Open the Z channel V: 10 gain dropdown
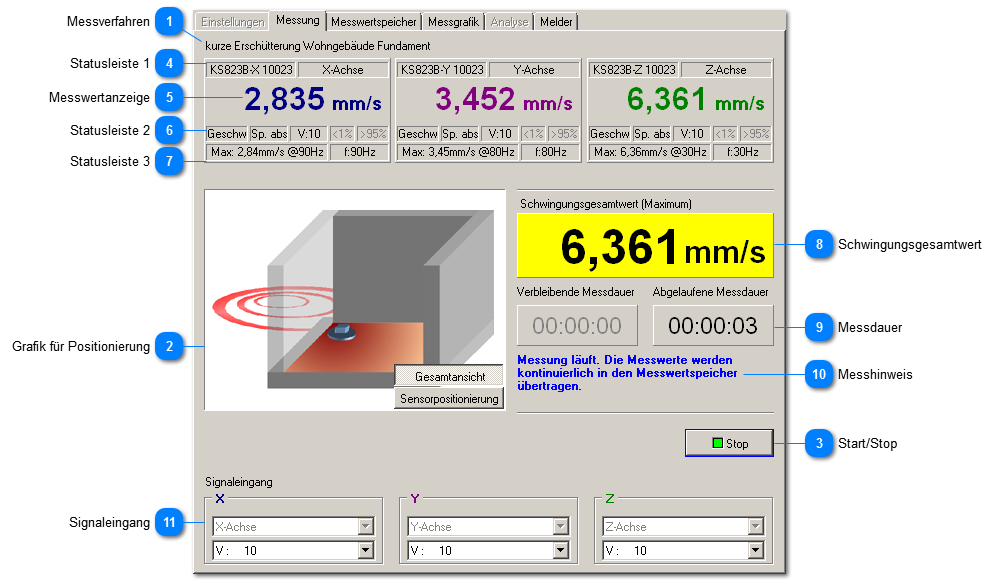Screen dimensions: 998x583 coord(756,550)
